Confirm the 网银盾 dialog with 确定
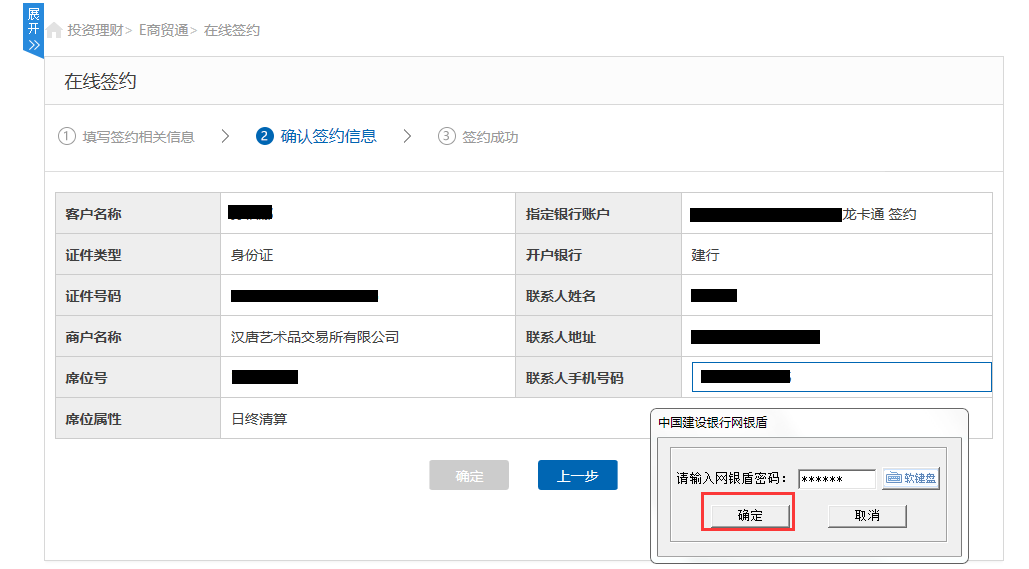The image size is (1029, 569). pyautogui.click(x=750, y=516)
